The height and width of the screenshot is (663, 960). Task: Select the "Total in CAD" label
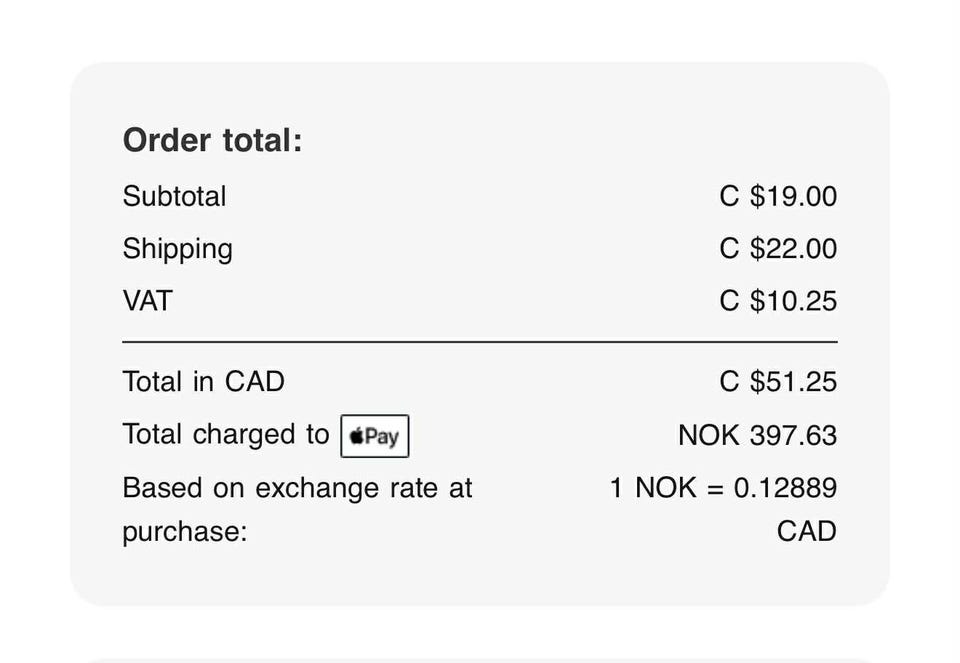click(203, 381)
